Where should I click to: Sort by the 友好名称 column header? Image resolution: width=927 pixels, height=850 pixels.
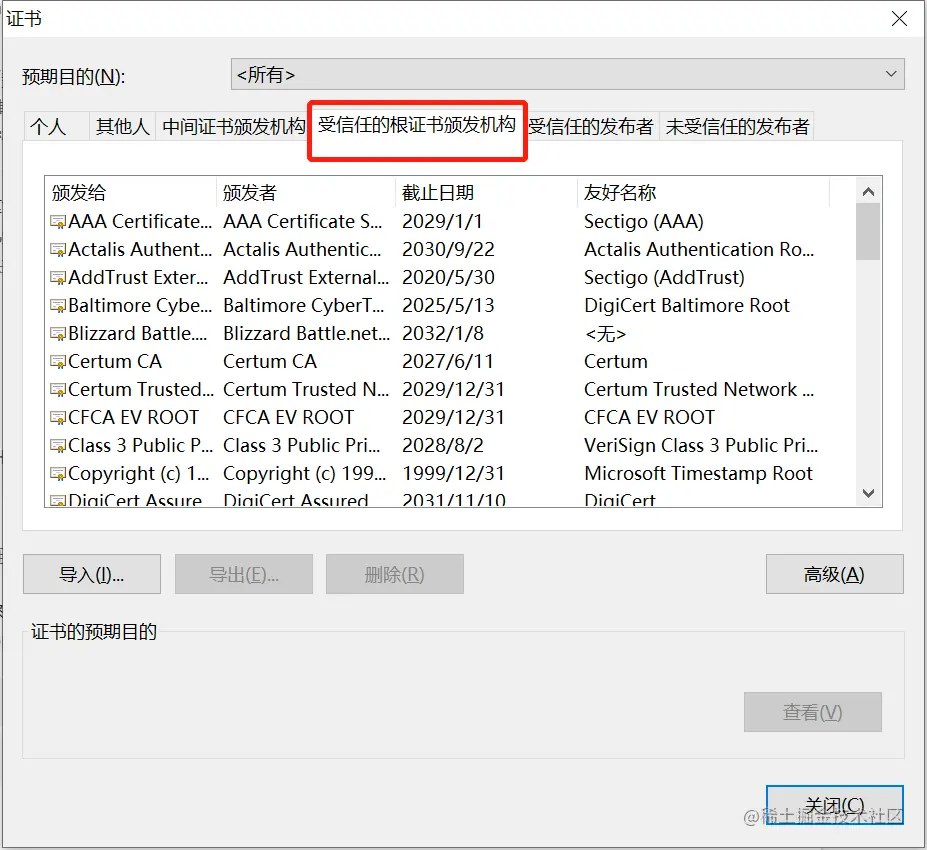pyautogui.click(x=703, y=193)
